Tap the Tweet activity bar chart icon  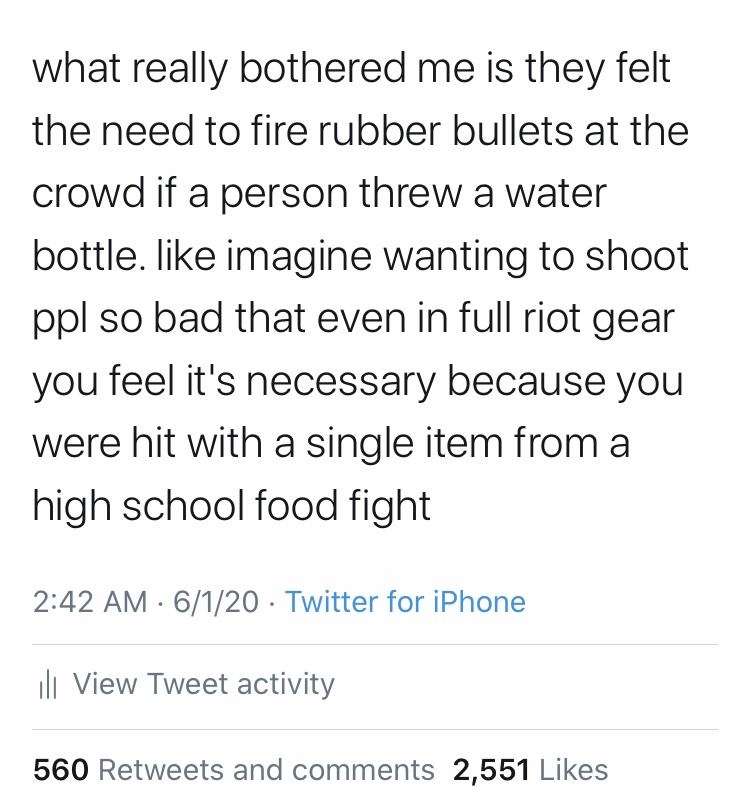pyautogui.click(x=46, y=685)
